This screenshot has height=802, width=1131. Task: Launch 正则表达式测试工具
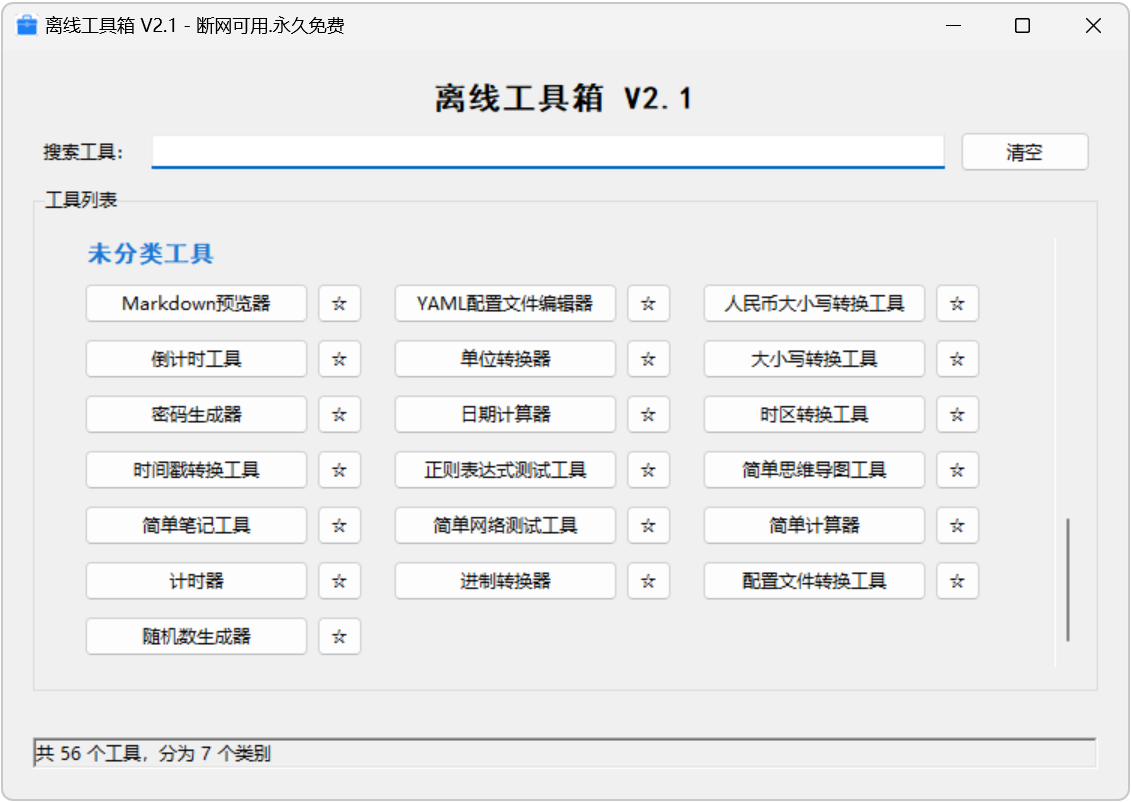505,470
